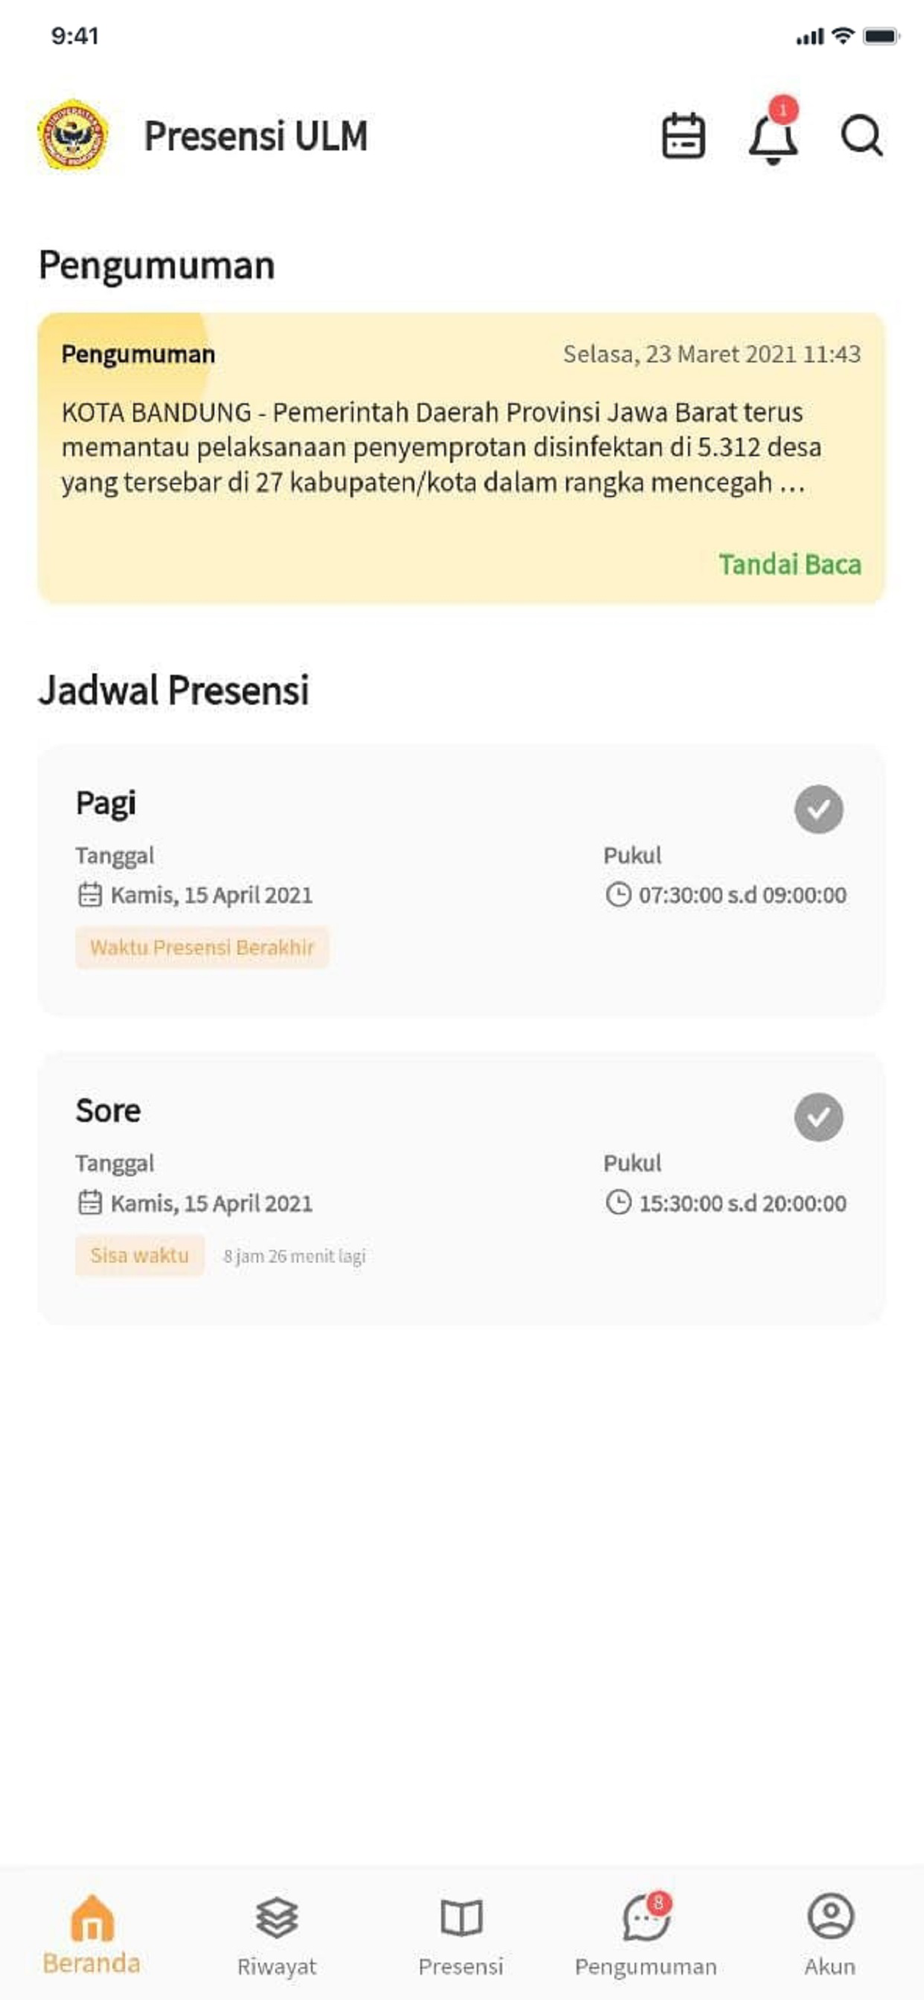Tap the Sore time clock icon
This screenshot has width=924, height=2000.
coord(619,1203)
